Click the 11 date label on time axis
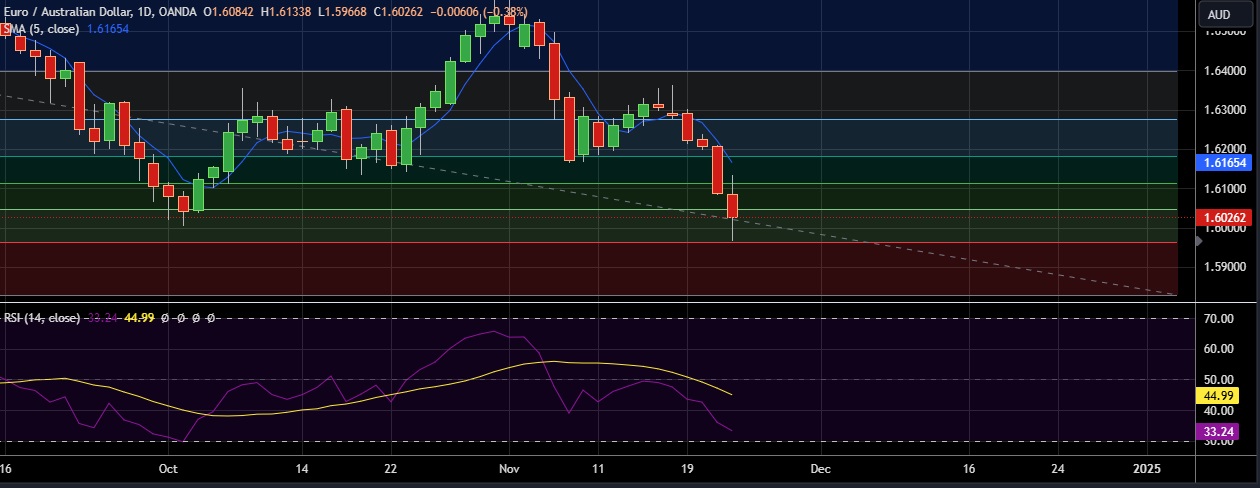 click(598, 468)
